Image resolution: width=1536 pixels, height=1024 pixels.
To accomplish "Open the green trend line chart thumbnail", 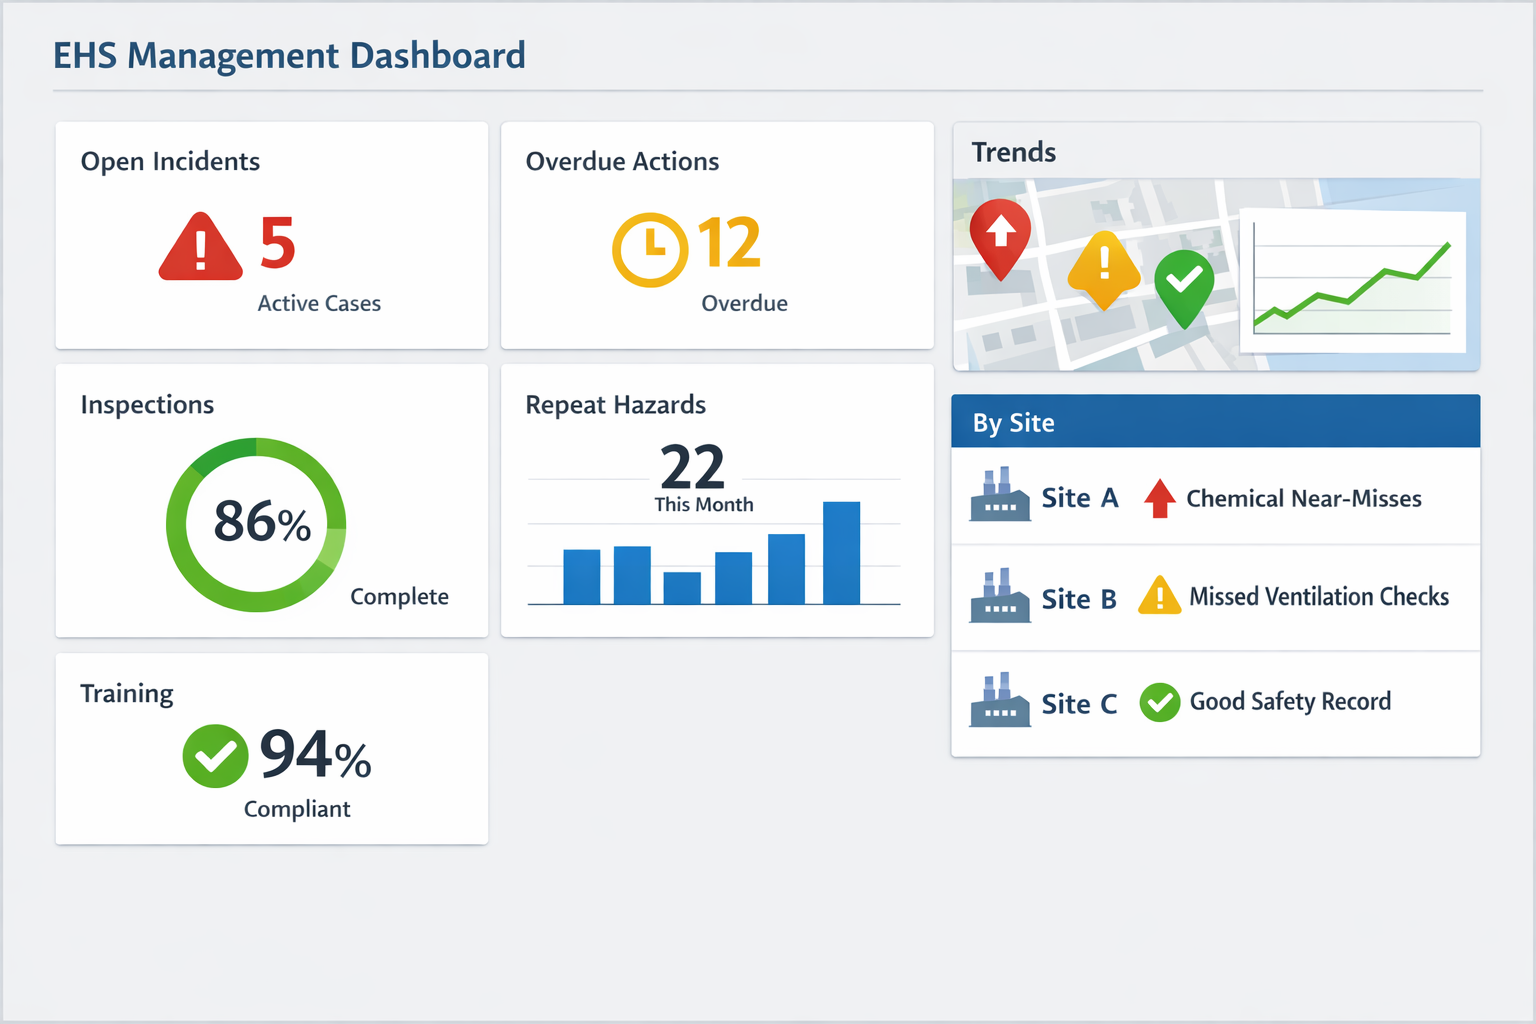I will pyautogui.click(x=1352, y=283).
